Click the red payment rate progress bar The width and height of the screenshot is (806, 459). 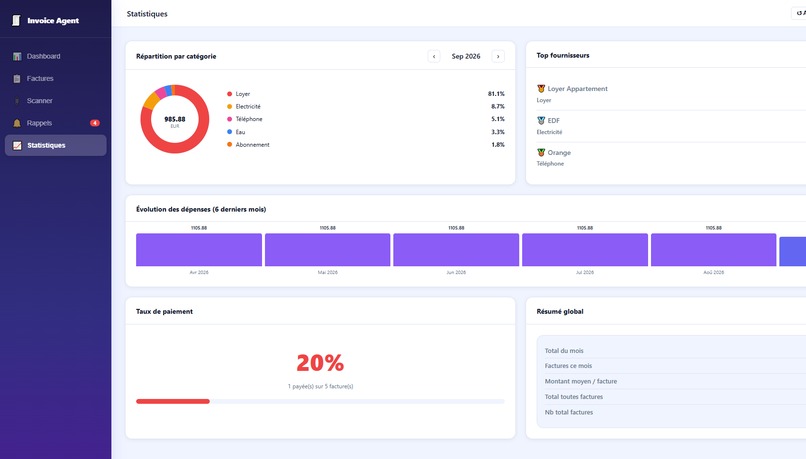tap(173, 401)
